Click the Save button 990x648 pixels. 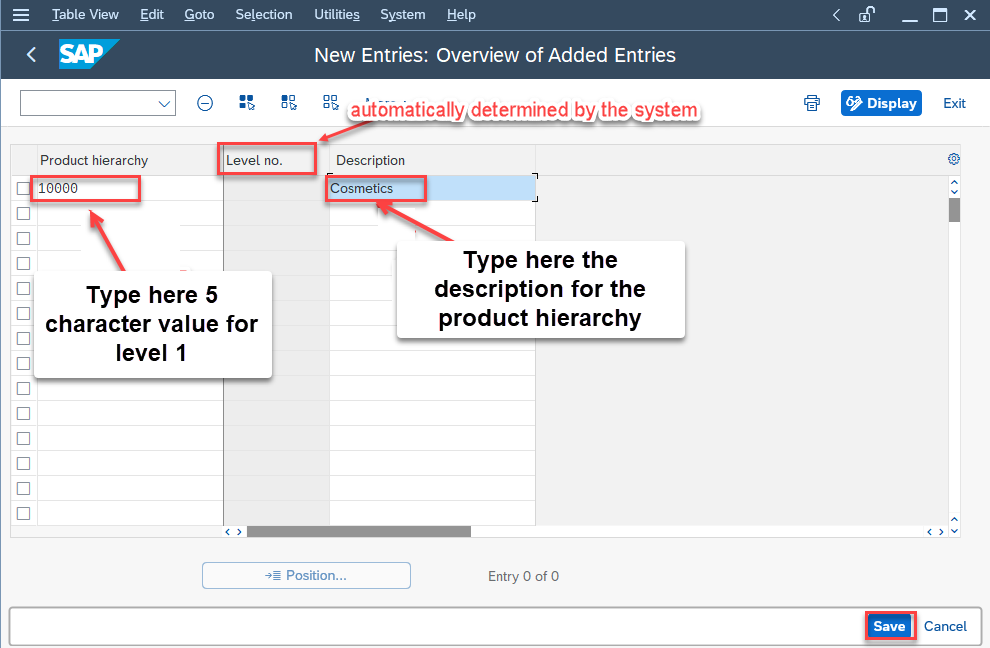889,625
